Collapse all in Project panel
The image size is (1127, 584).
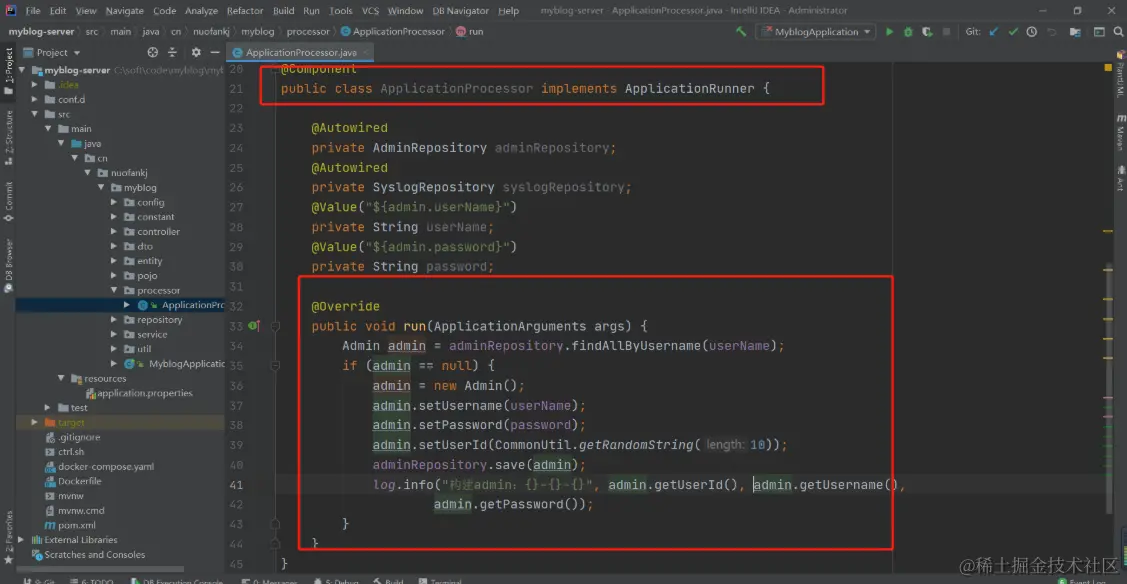[172, 52]
